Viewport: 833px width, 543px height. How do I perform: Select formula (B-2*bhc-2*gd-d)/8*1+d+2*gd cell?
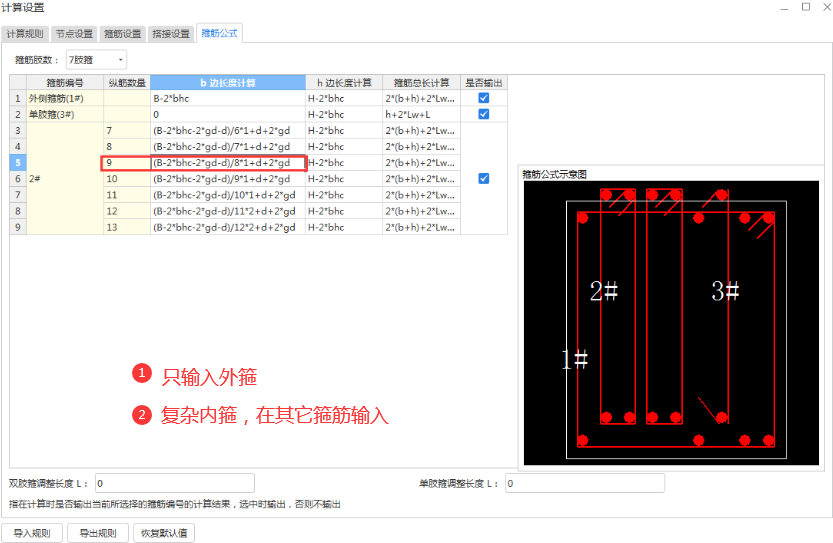coord(228,163)
